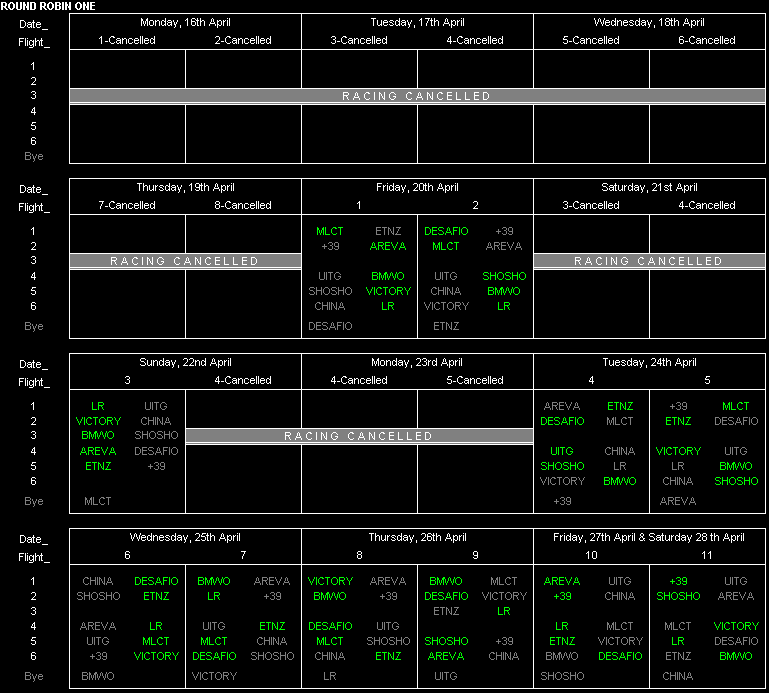The height and width of the screenshot is (693, 769).
Task: Click +39 in flight 3
Action: tap(156, 466)
